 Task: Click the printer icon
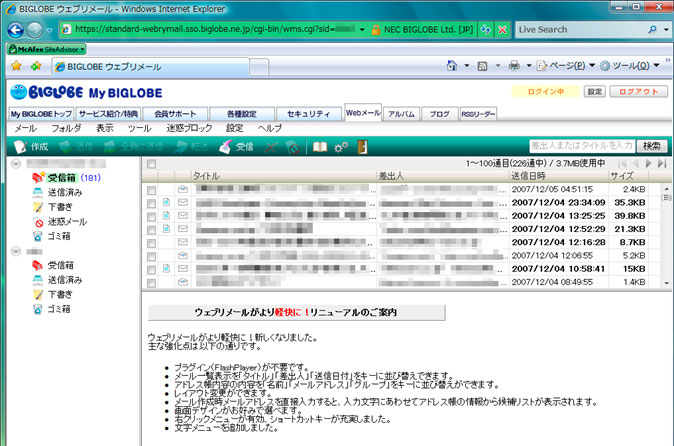[x=514, y=65]
